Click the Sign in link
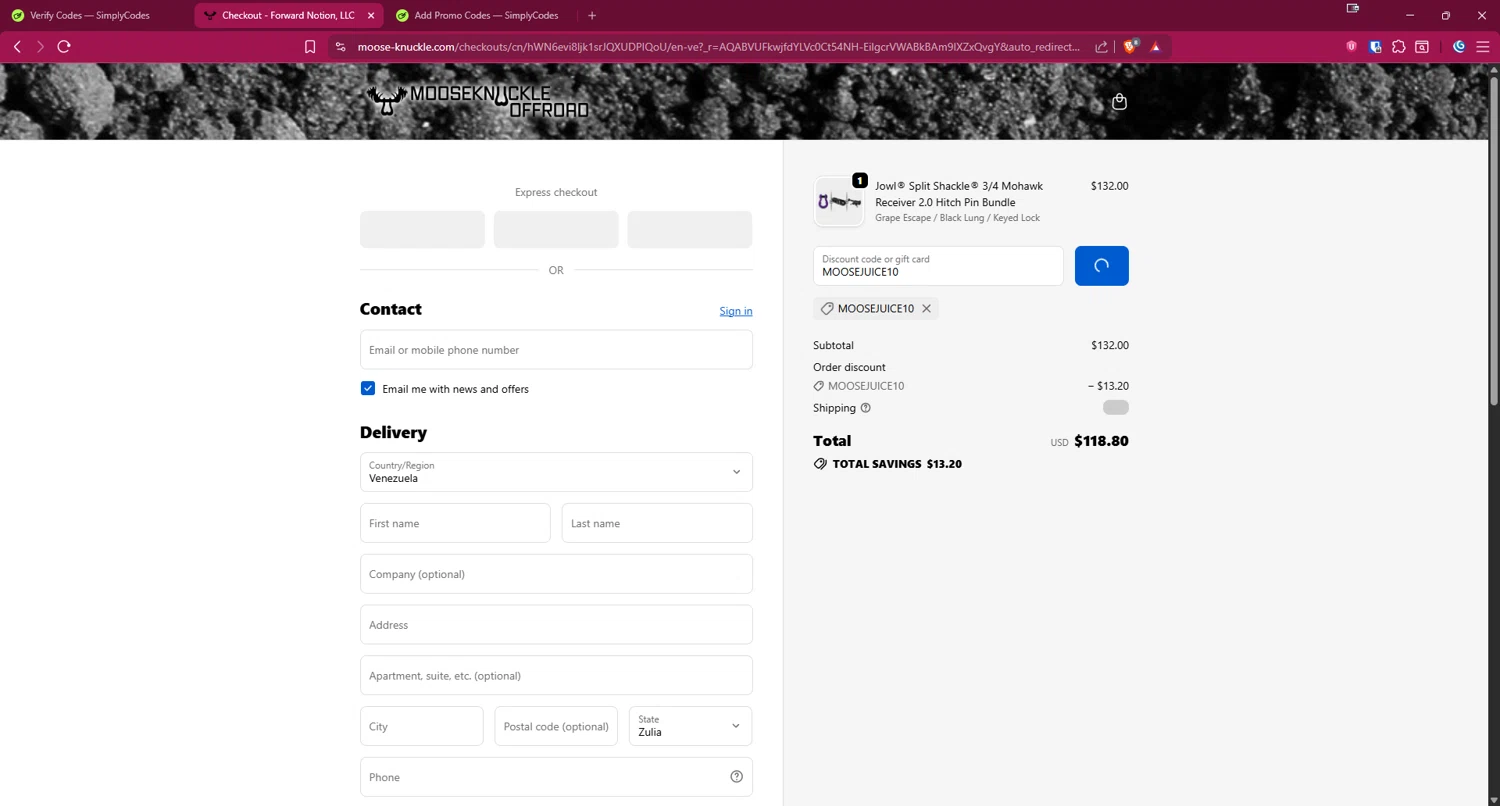 coord(736,311)
